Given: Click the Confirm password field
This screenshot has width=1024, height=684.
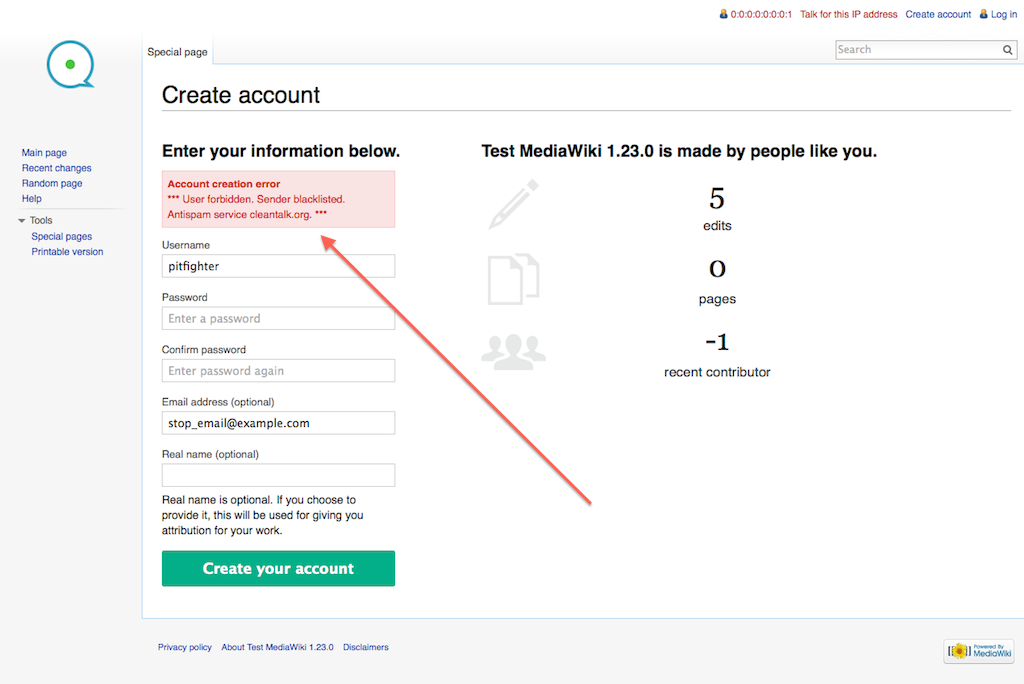Looking at the screenshot, I should [278, 371].
